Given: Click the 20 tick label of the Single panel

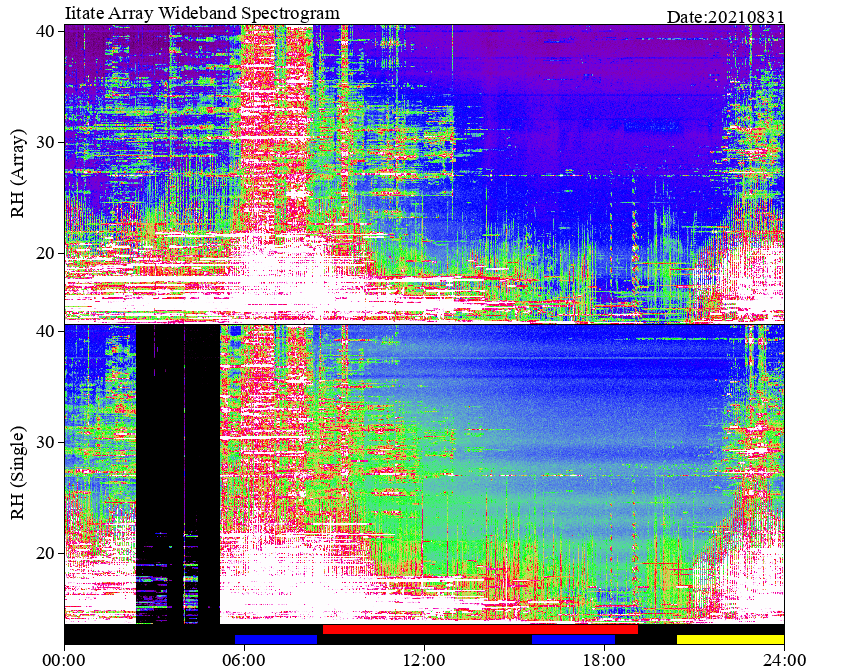Looking at the screenshot, I should point(45,553).
